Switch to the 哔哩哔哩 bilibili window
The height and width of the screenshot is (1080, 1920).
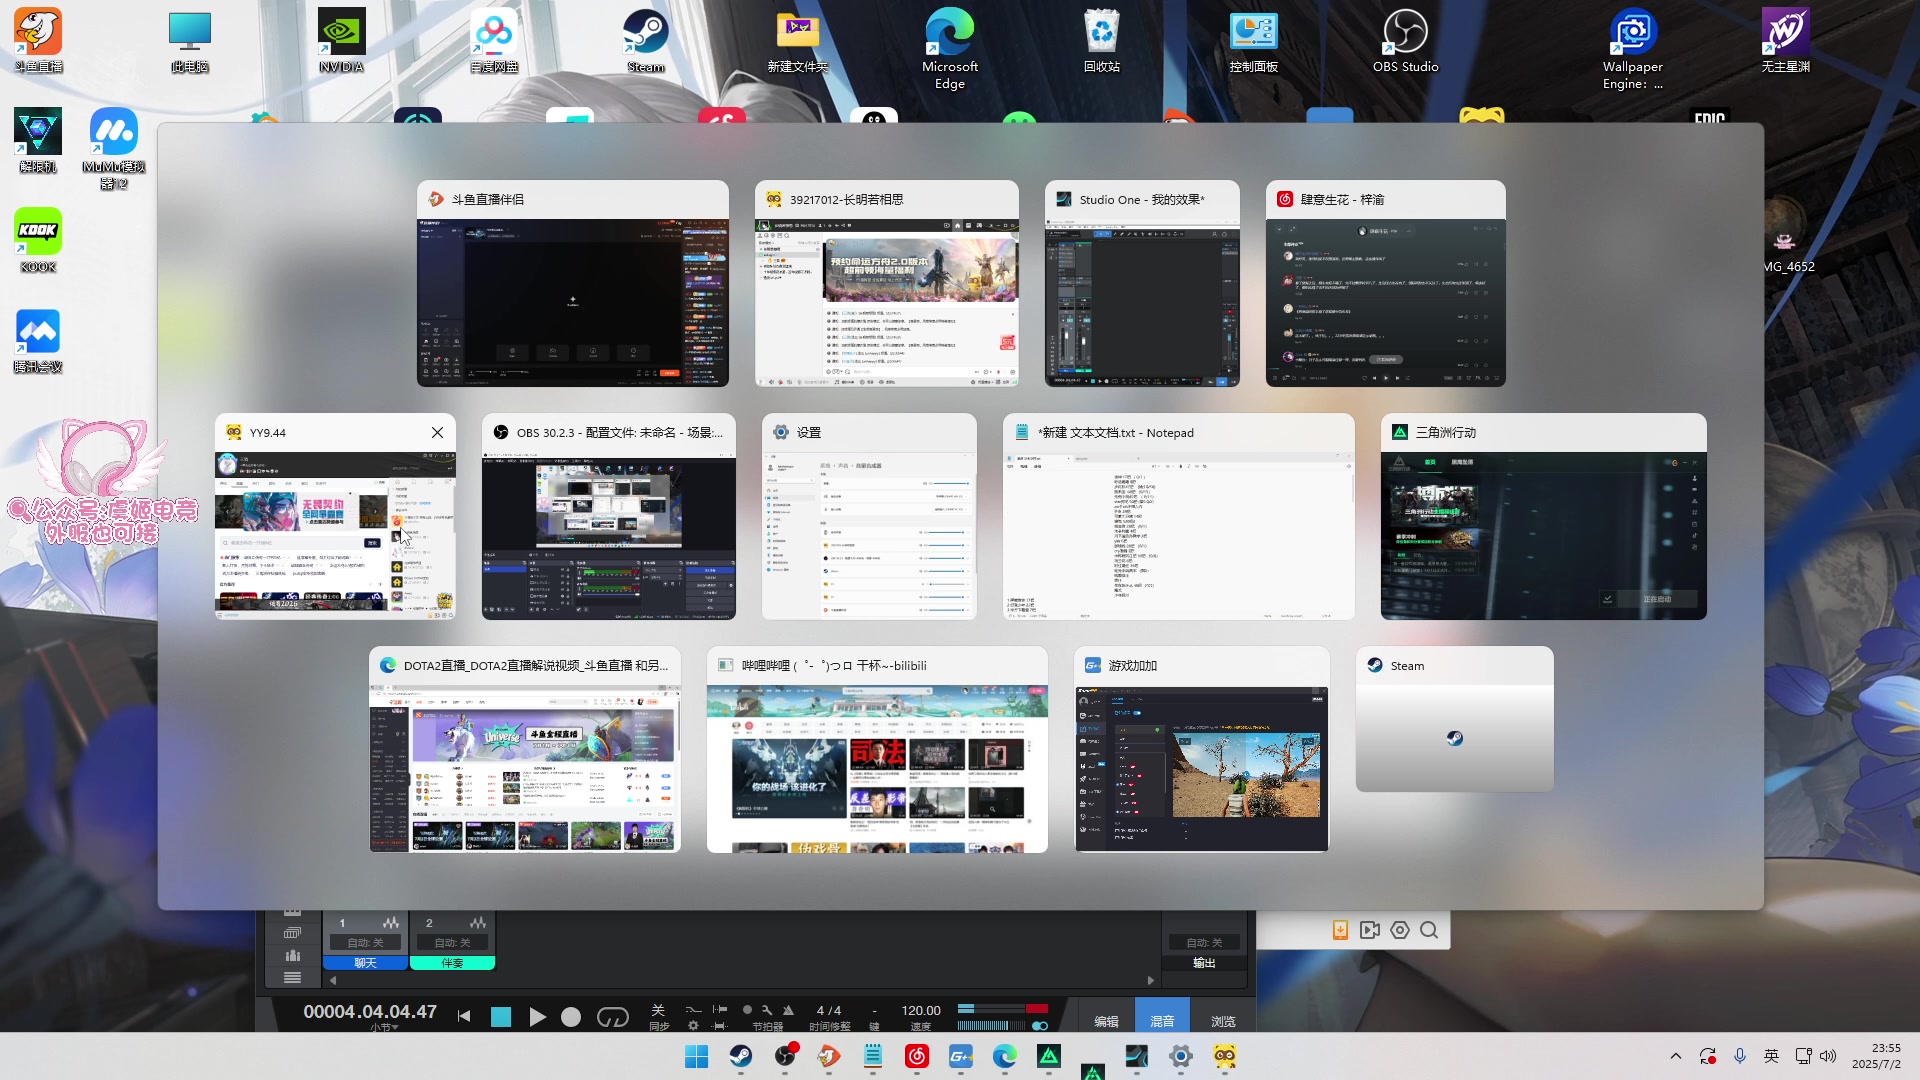point(877,750)
